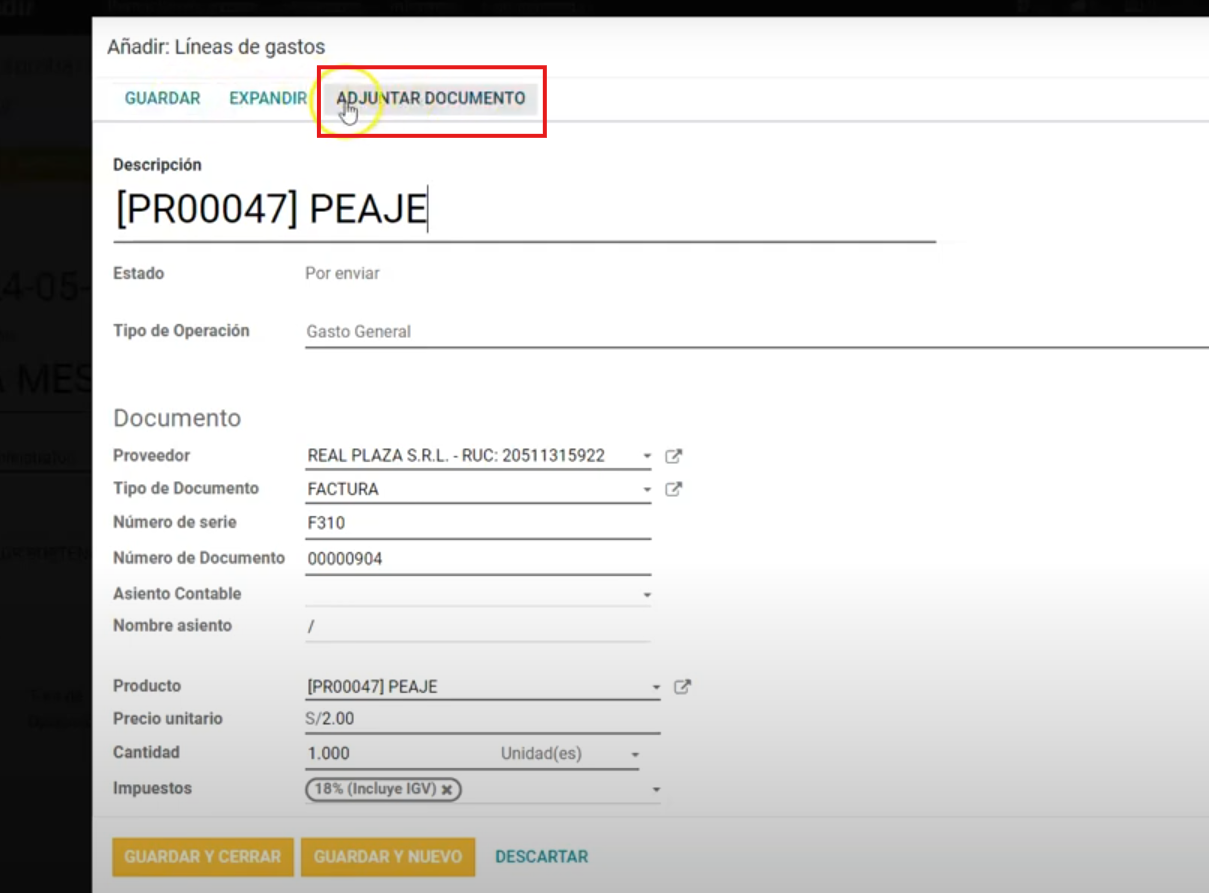
Task: Remove the 18% (Incluye IGV) tax tag
Action: click(447, 789)
